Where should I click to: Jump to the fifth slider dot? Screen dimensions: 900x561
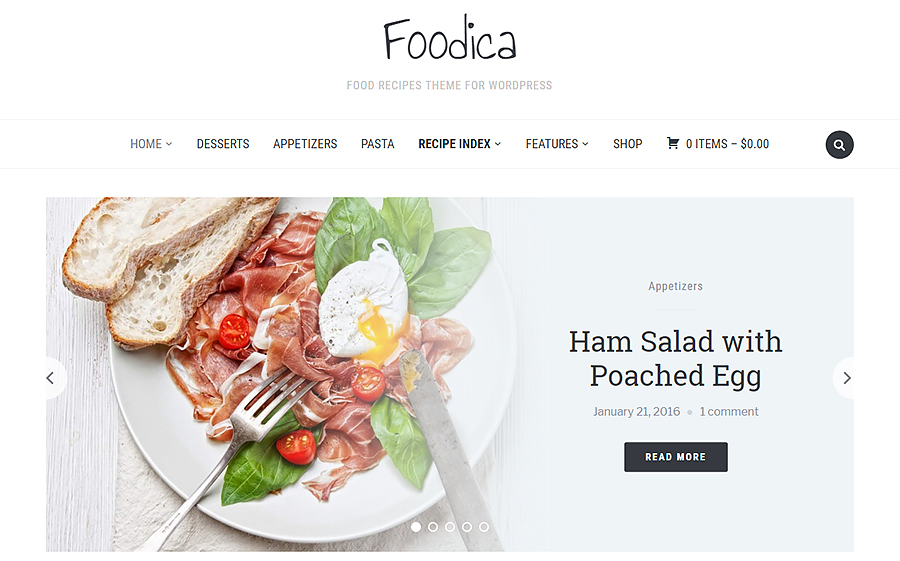click(484, 527)
